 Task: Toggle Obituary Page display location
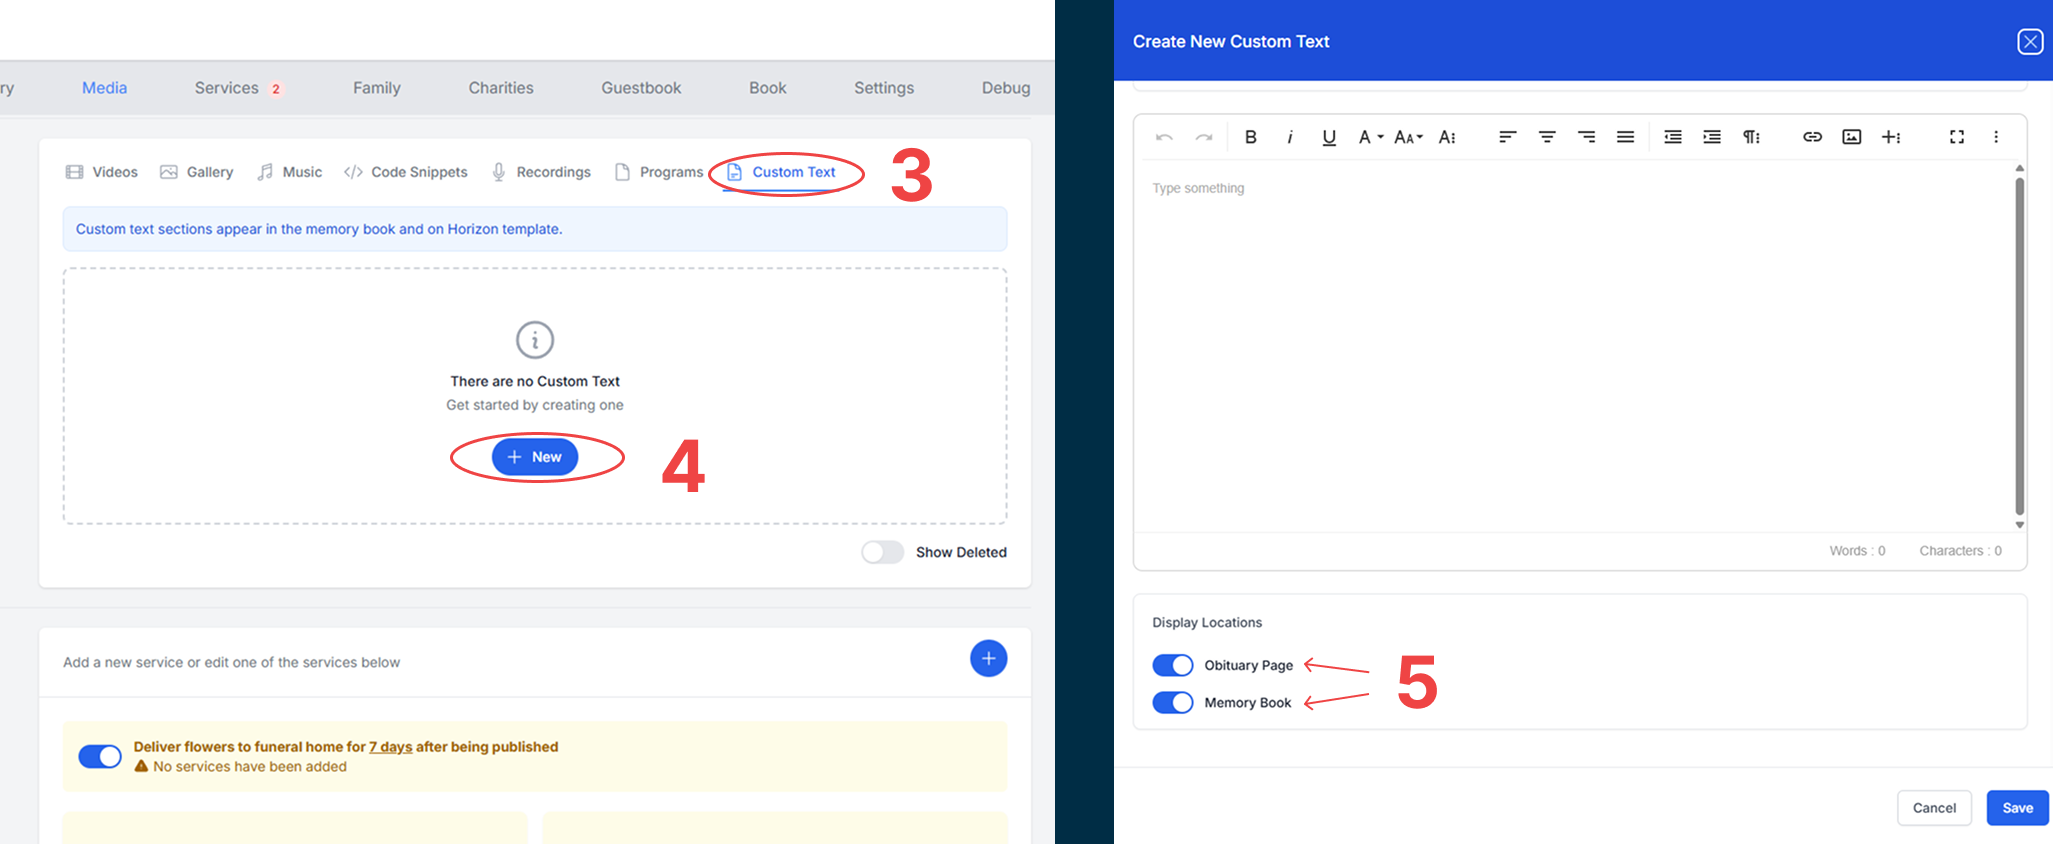pos(1173,665)
